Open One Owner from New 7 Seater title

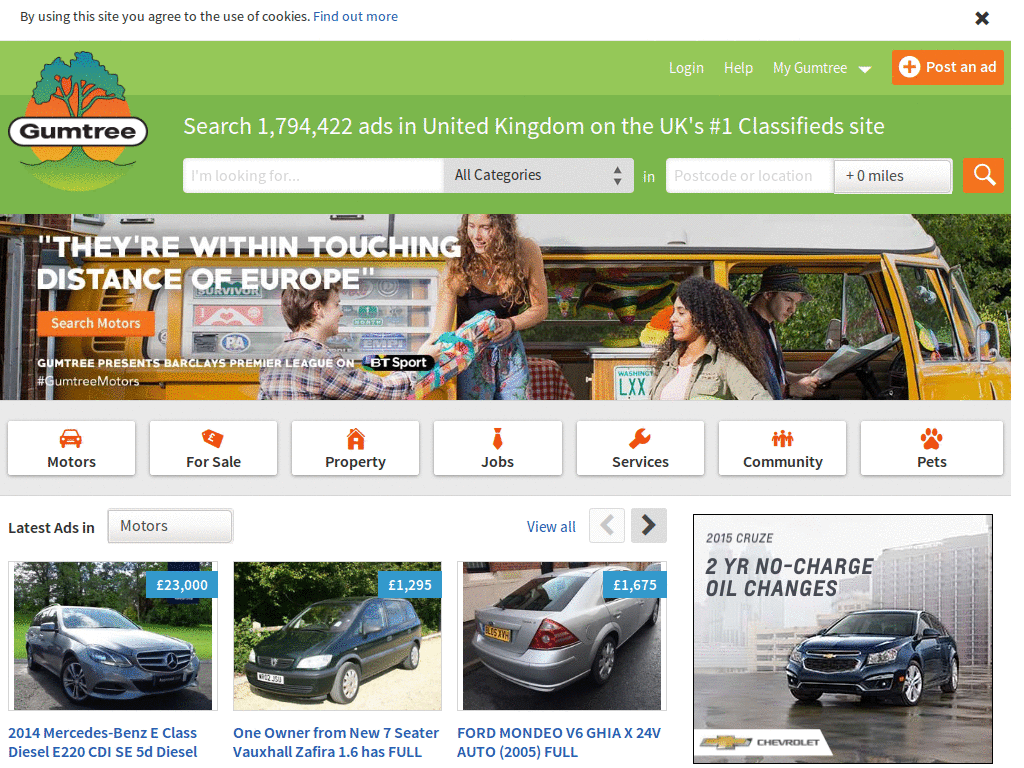tap(336, 743)
